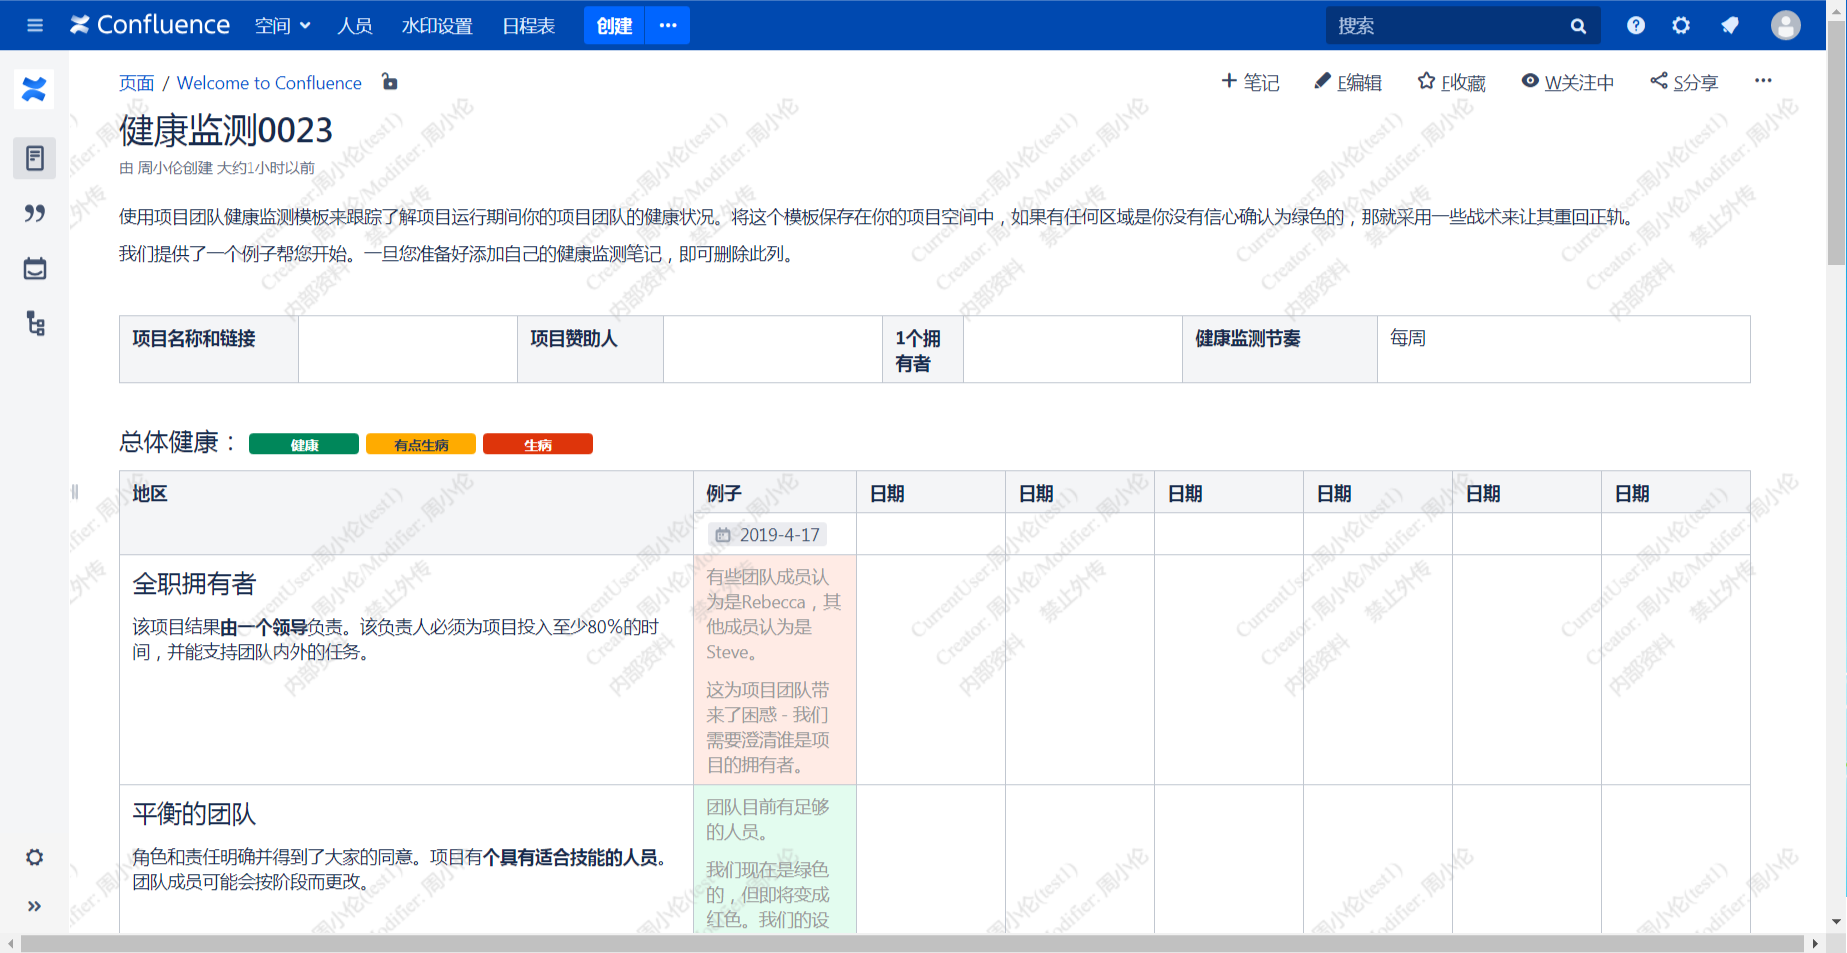Follow the Welcome to Confluence breadcrumb link
Screen dimensions: 1847x953
(269, 83)
